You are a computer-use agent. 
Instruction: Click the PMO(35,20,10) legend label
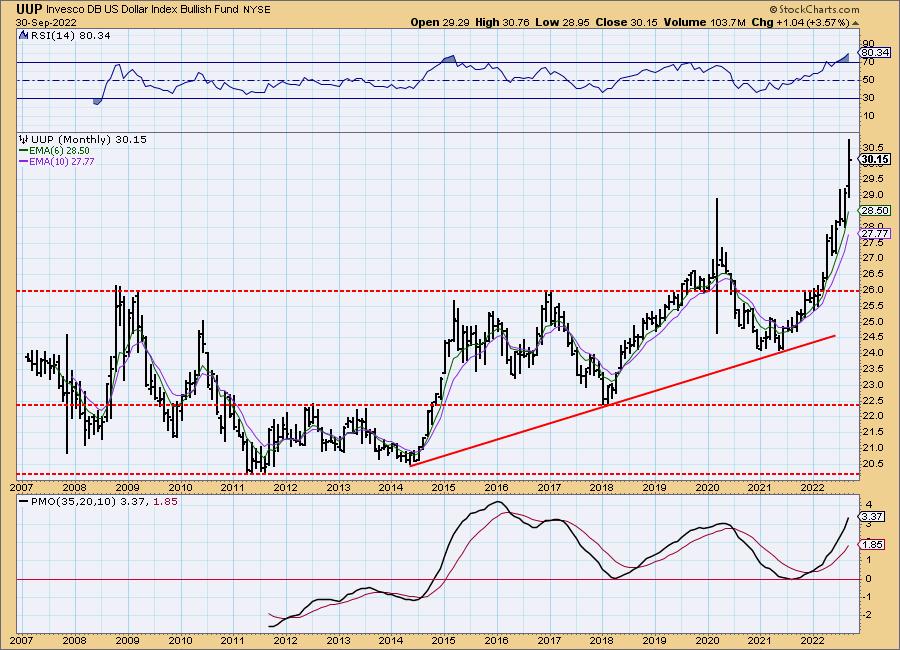72,501
